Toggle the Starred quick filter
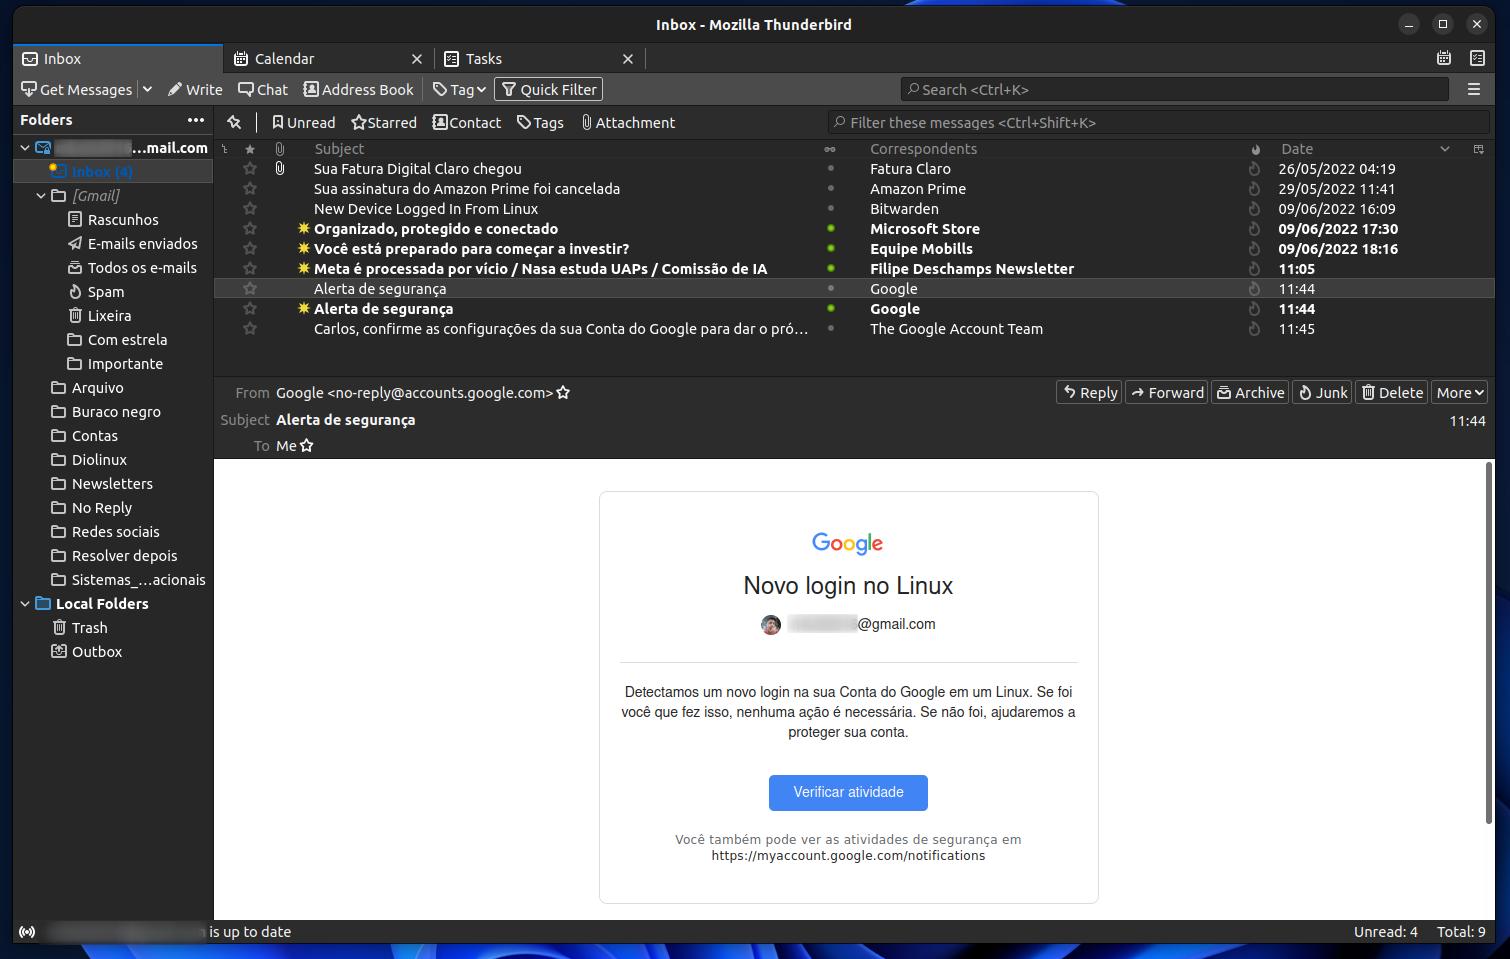 point(384,122)
